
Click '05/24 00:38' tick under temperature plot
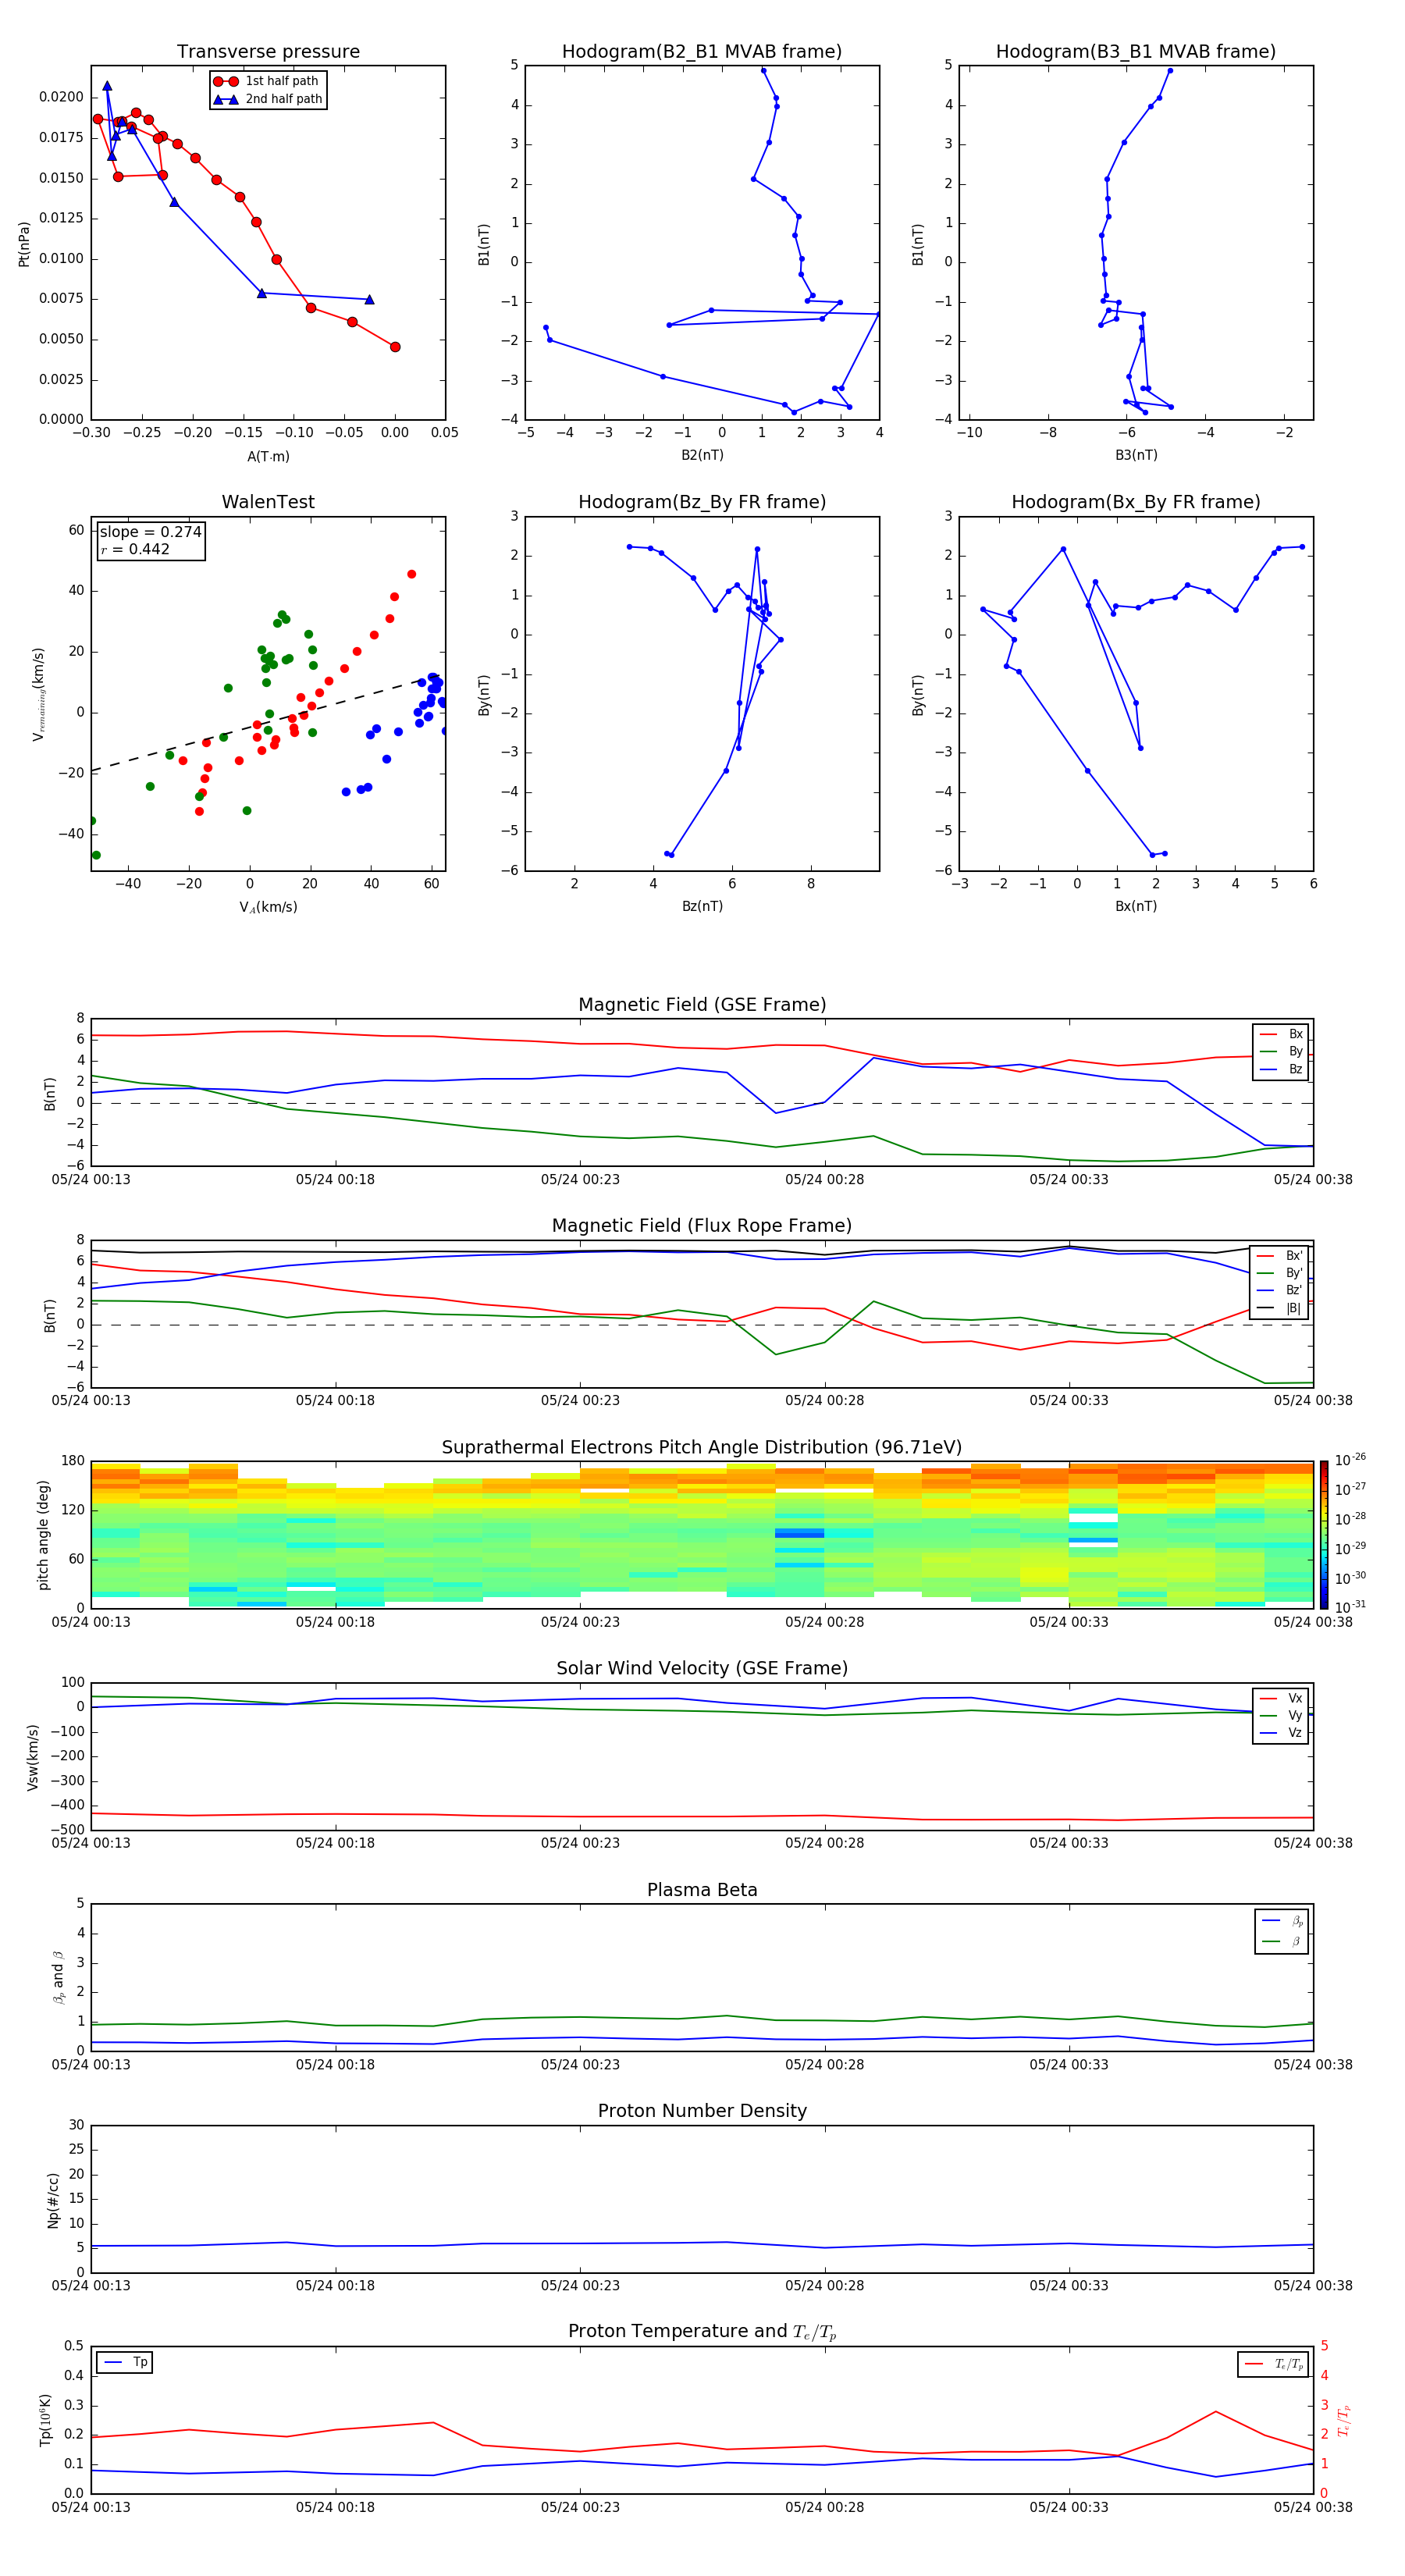[x=1313, y=2507]
